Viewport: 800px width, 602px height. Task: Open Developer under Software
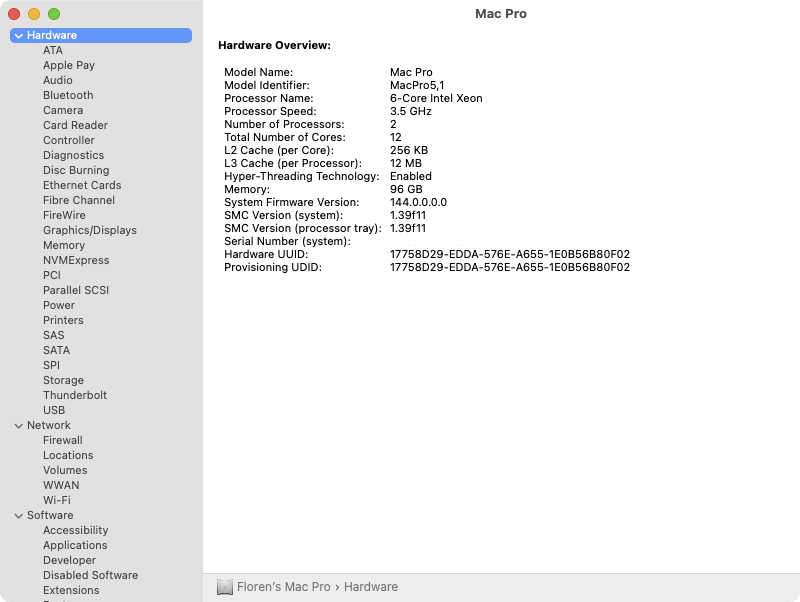tap(69, 560)
